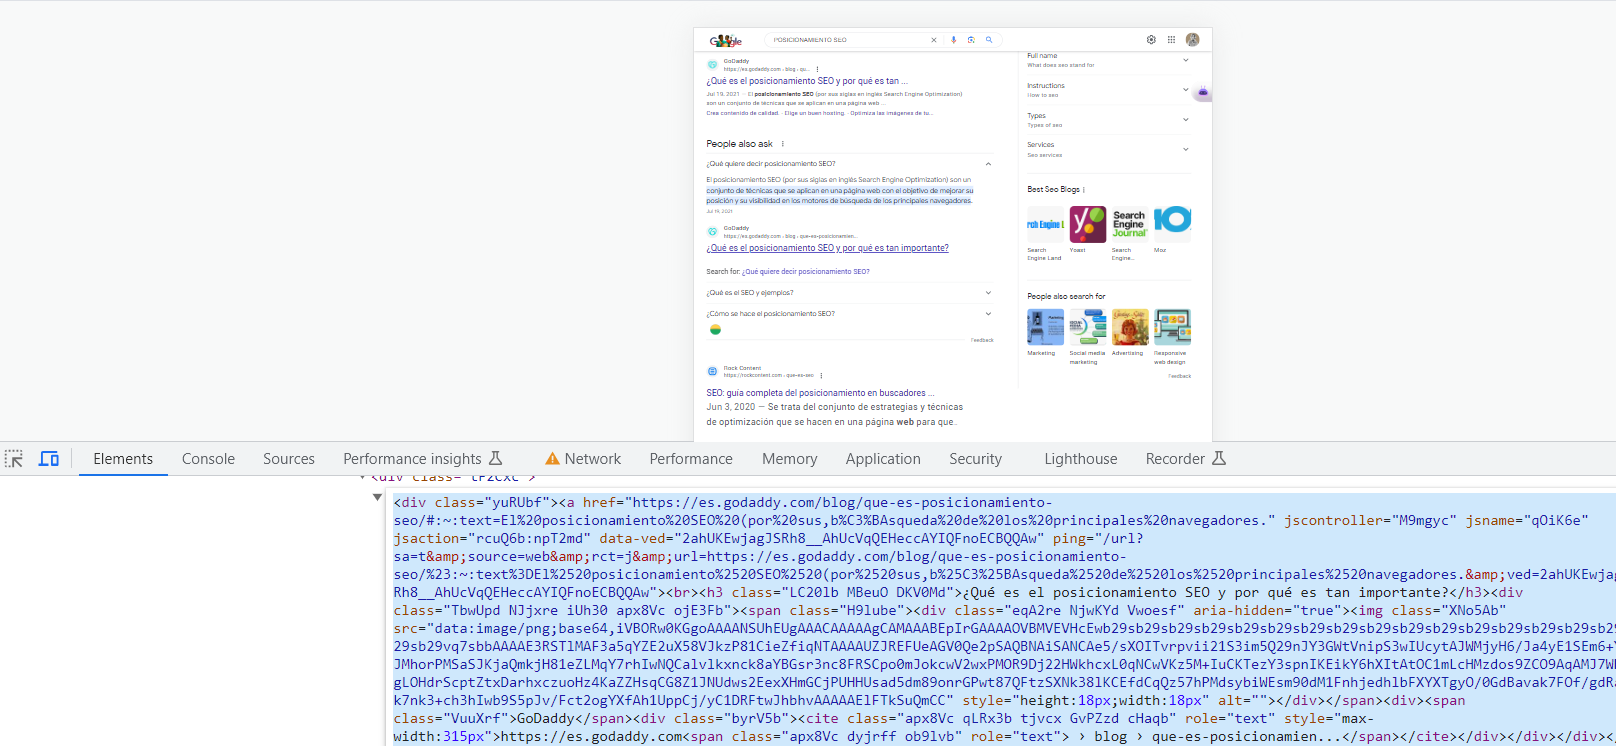Viewport: 1616px width, 746px height.
Task: Click 'Search for: ¿Qué quiere decir posicionamiento SEO?' link
Action: (x=805, y=271)
